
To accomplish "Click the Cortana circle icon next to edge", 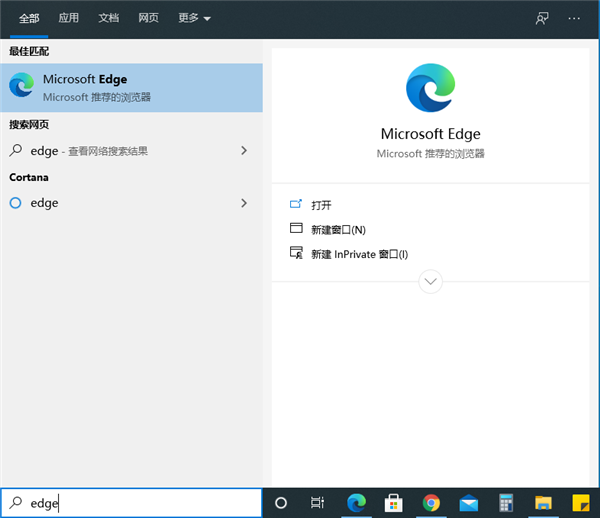I will click(x=15, y=203).
